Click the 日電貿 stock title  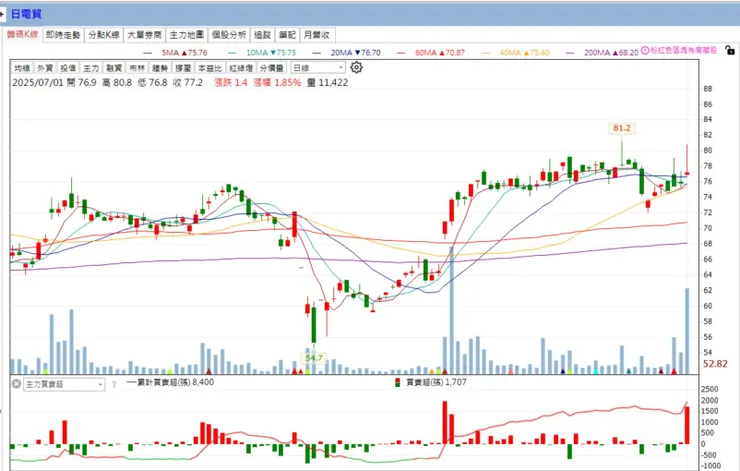point(26,14)
